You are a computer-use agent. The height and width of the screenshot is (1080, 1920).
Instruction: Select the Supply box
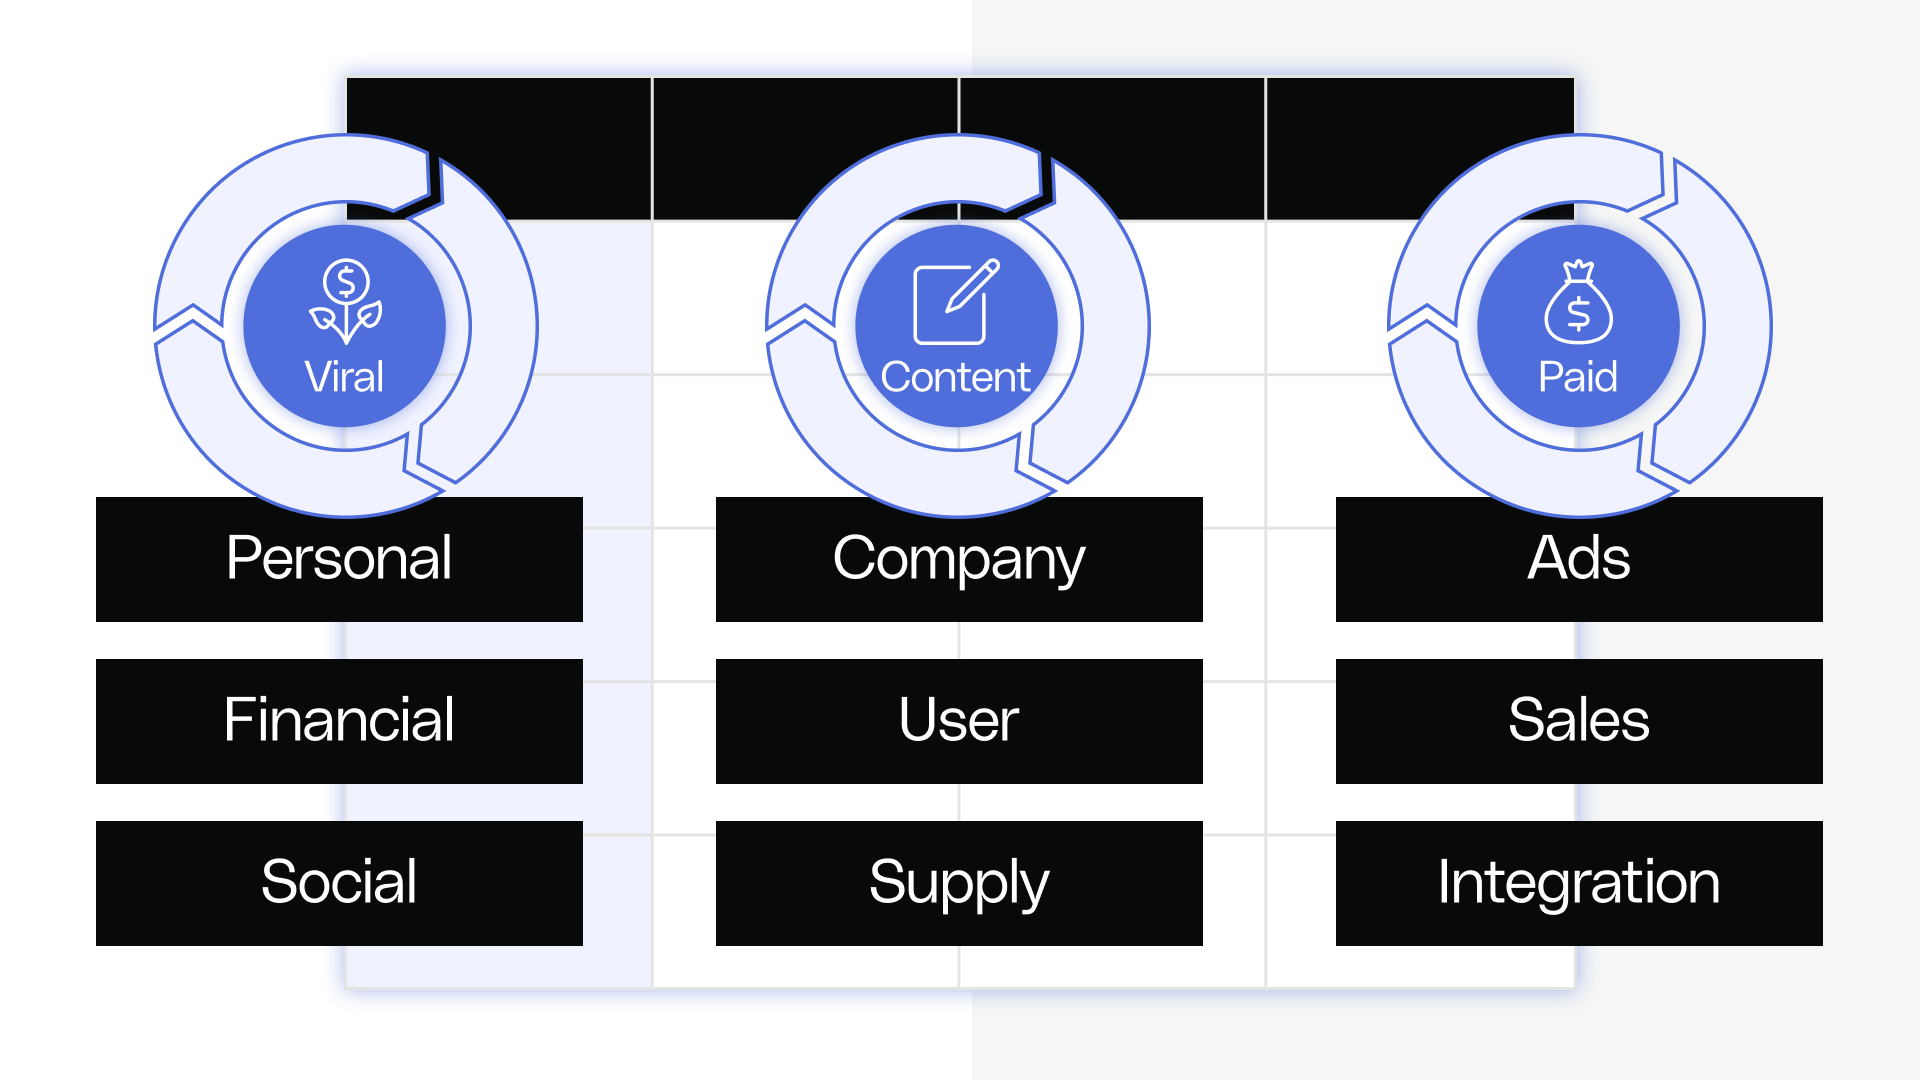[959, 883]
